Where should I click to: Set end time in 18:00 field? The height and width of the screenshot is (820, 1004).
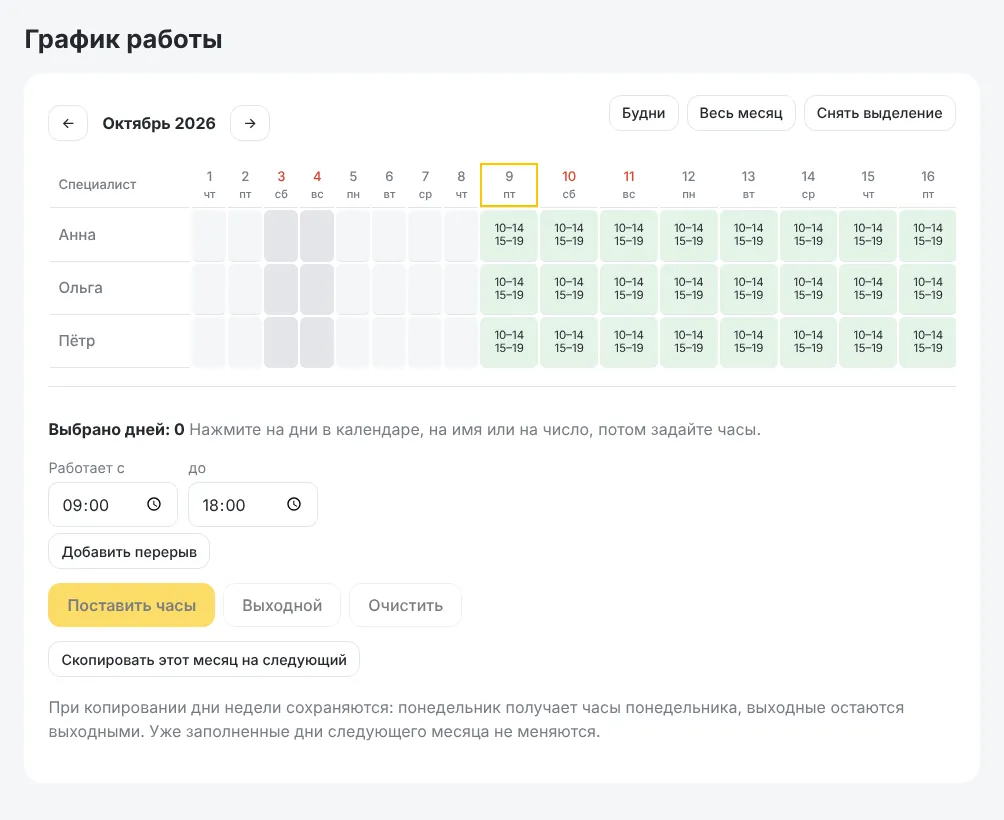pyautogui.click(x=252, y=504)
